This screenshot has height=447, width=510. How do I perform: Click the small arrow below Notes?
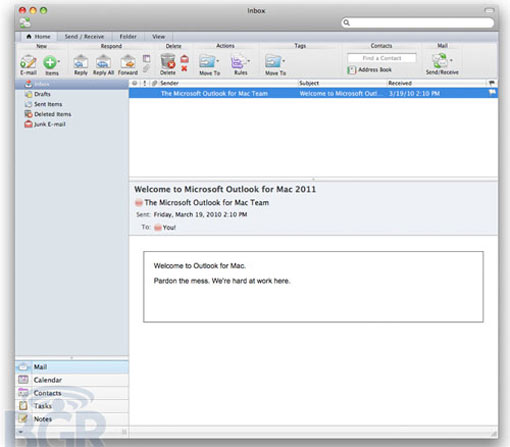tap(21, 432)
